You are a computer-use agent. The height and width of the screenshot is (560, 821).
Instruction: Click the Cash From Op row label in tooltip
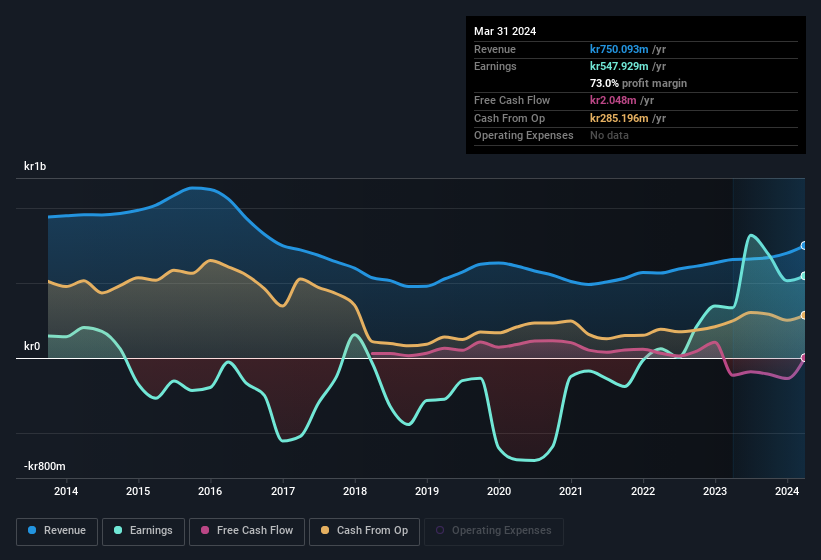(x=509, y=118)
